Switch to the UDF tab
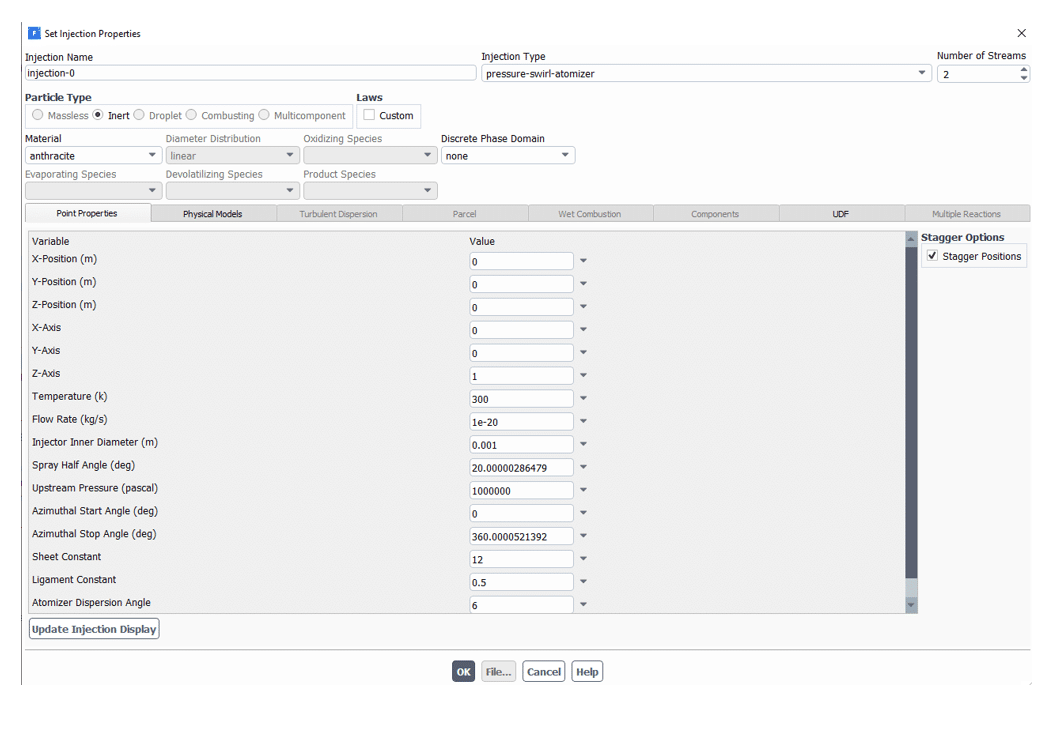1044x730 pixels. (x=840, y=214)
